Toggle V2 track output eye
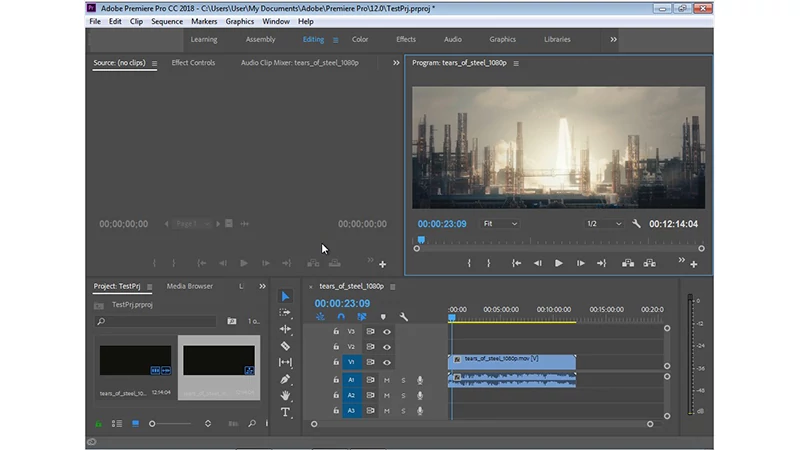Image resolution: width=800 pixels, height=450 pixels. tap(387, 347)
